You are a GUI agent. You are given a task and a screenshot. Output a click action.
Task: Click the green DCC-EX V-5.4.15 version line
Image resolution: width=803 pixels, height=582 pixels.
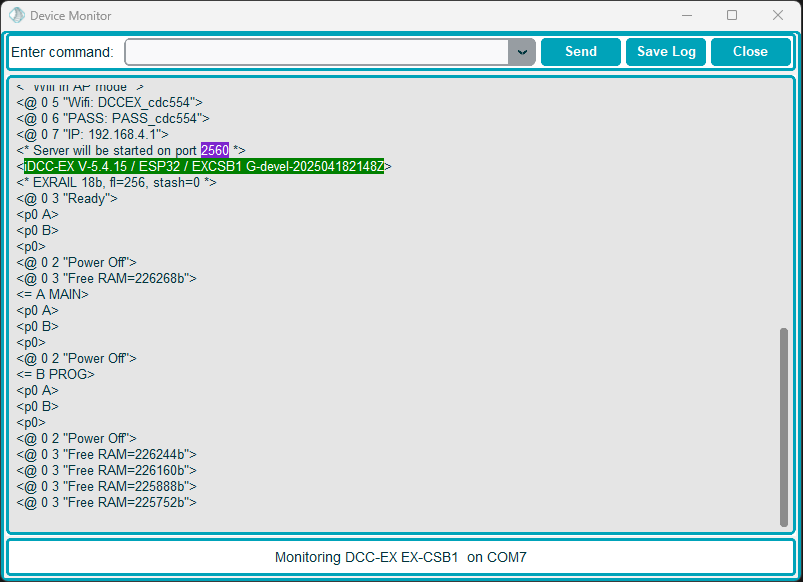[204, 167]
